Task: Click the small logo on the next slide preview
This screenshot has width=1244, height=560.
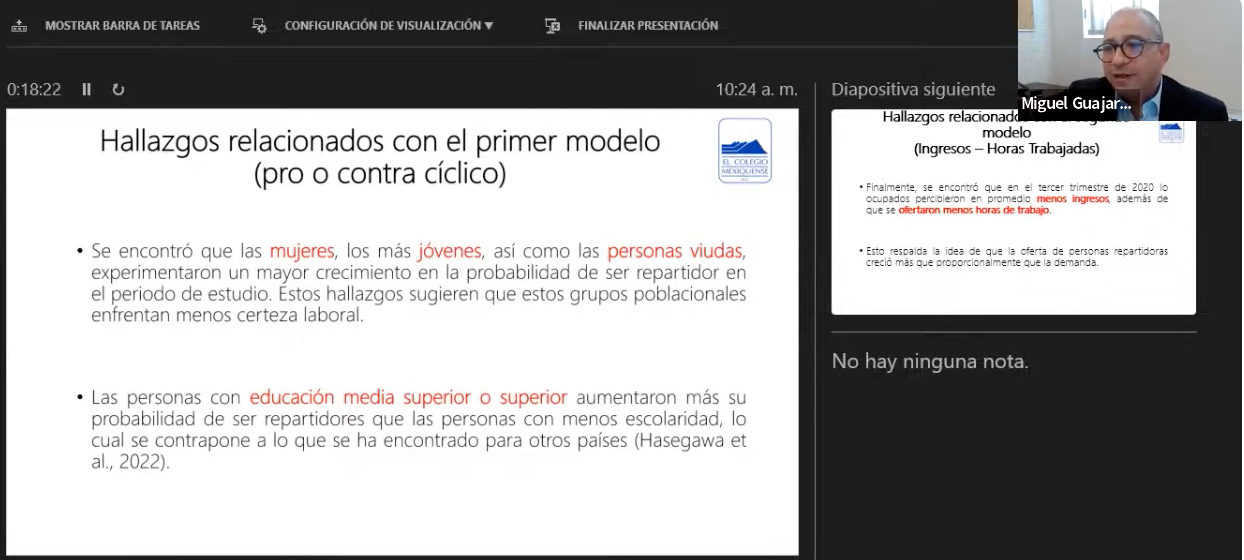Action: pos(1171,132)
